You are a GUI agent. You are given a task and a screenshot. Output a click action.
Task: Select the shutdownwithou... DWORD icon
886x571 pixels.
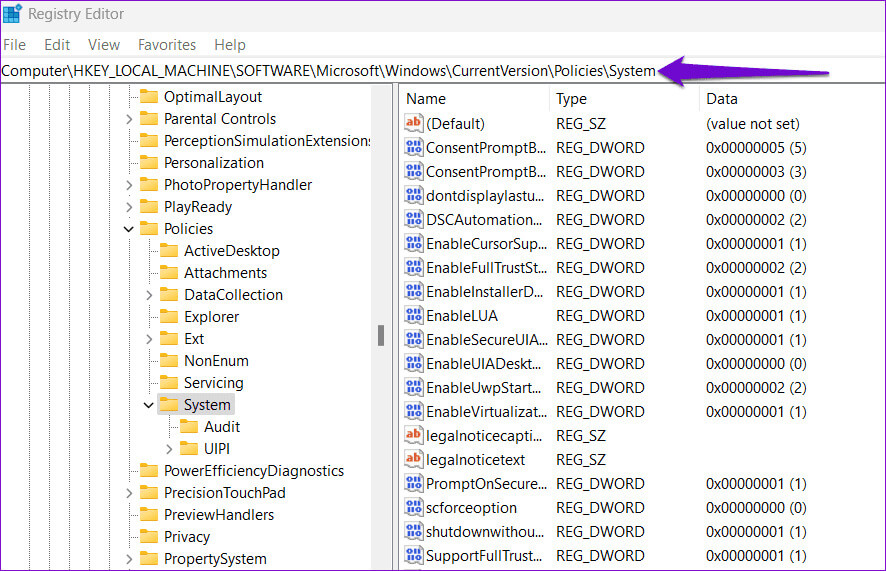pyautogui.click(x=414, y=531)
